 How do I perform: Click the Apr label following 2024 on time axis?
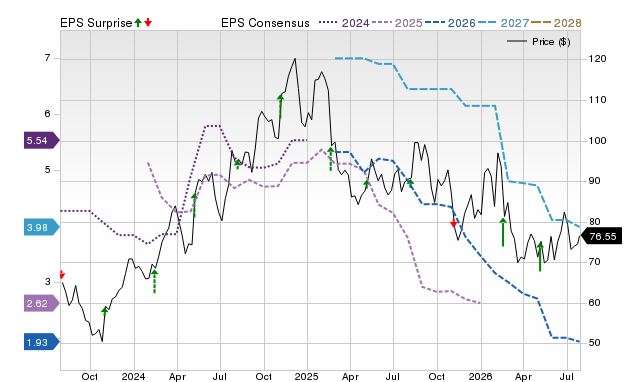(x=177, y=376)
